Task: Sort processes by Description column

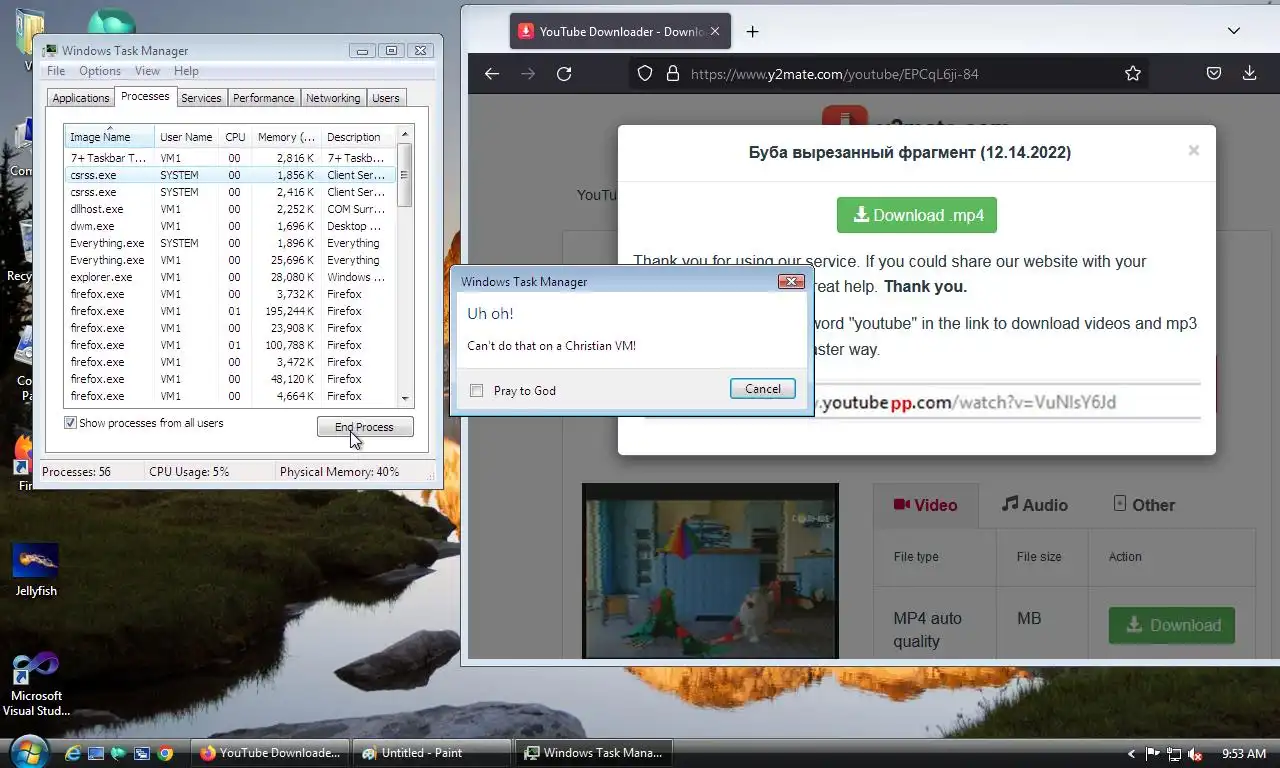Action: [x=358, y=137]
